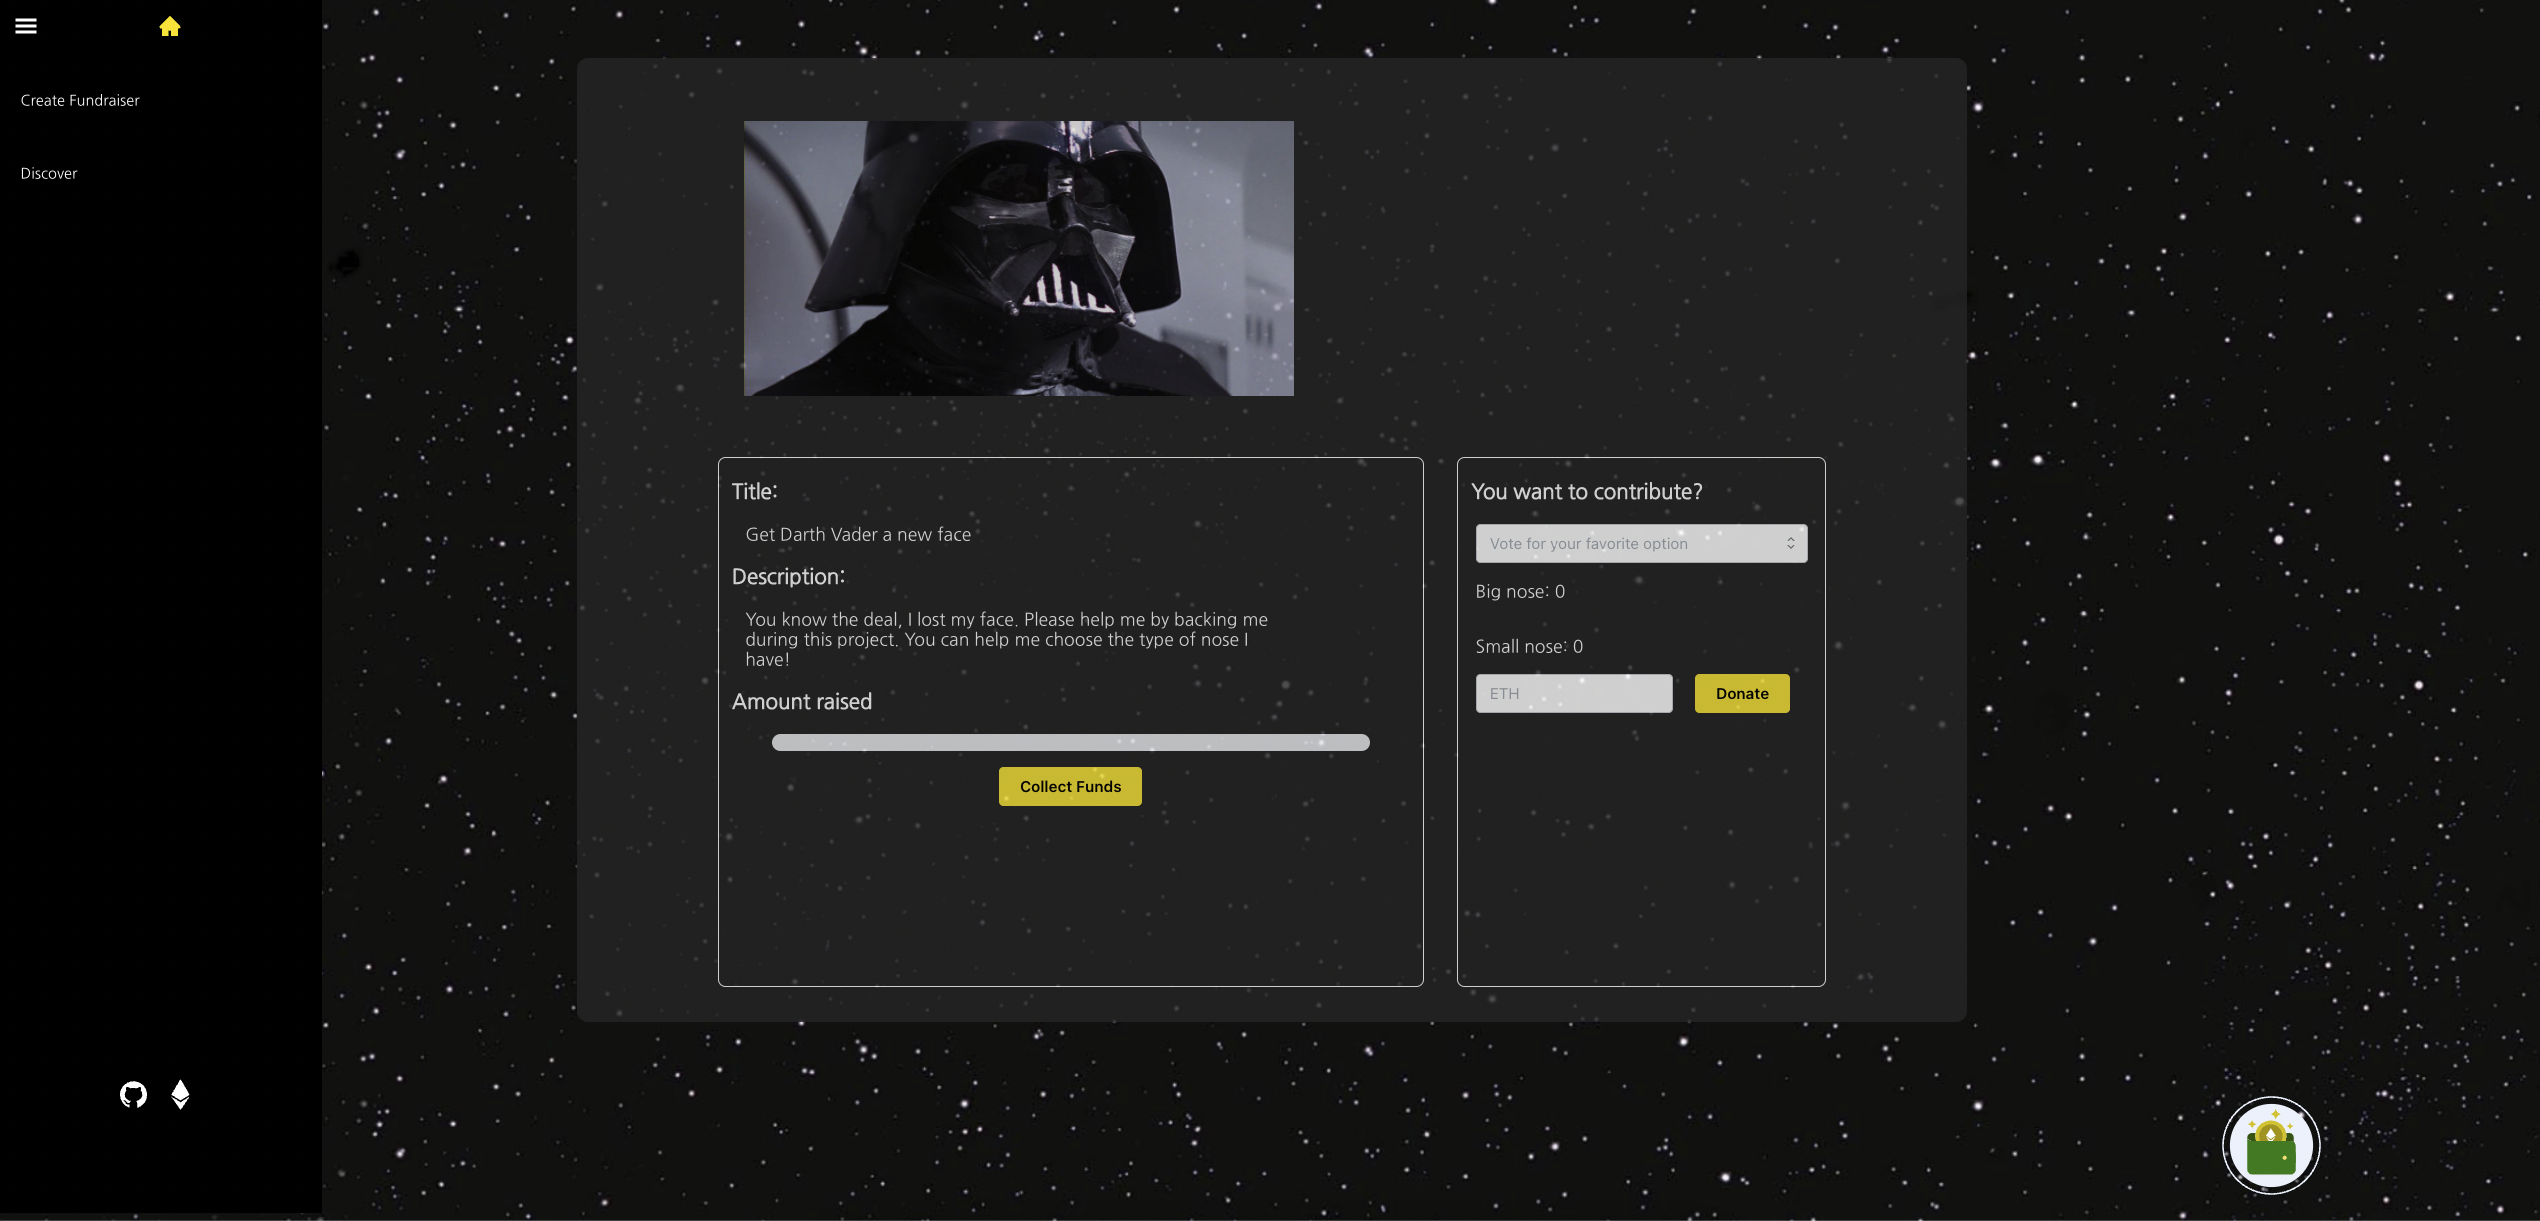Go to the yellow home icon
Viewport: 2540px width, 1221px height.
[169, 27]
